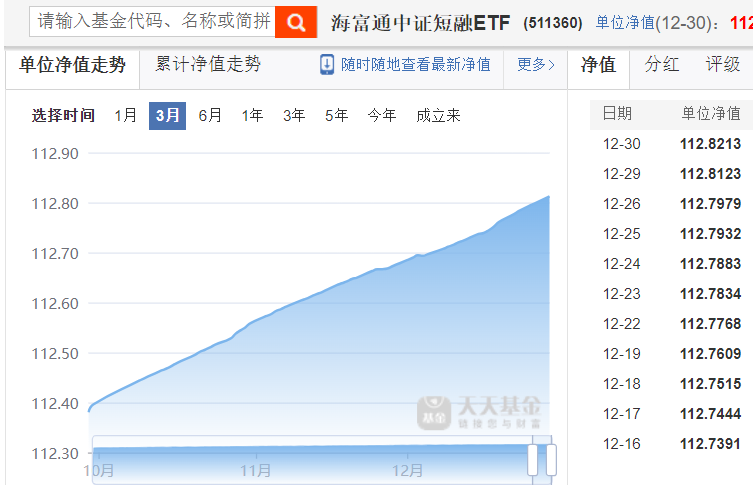Image resolution: width=753 pixels, height=485 pixels.
Task: Click the value 112.8213
Action: [711, 144]
